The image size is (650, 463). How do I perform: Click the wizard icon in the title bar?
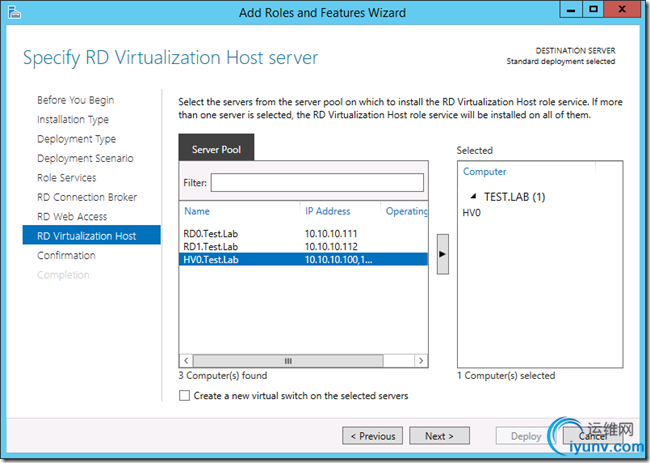point(14,11)
